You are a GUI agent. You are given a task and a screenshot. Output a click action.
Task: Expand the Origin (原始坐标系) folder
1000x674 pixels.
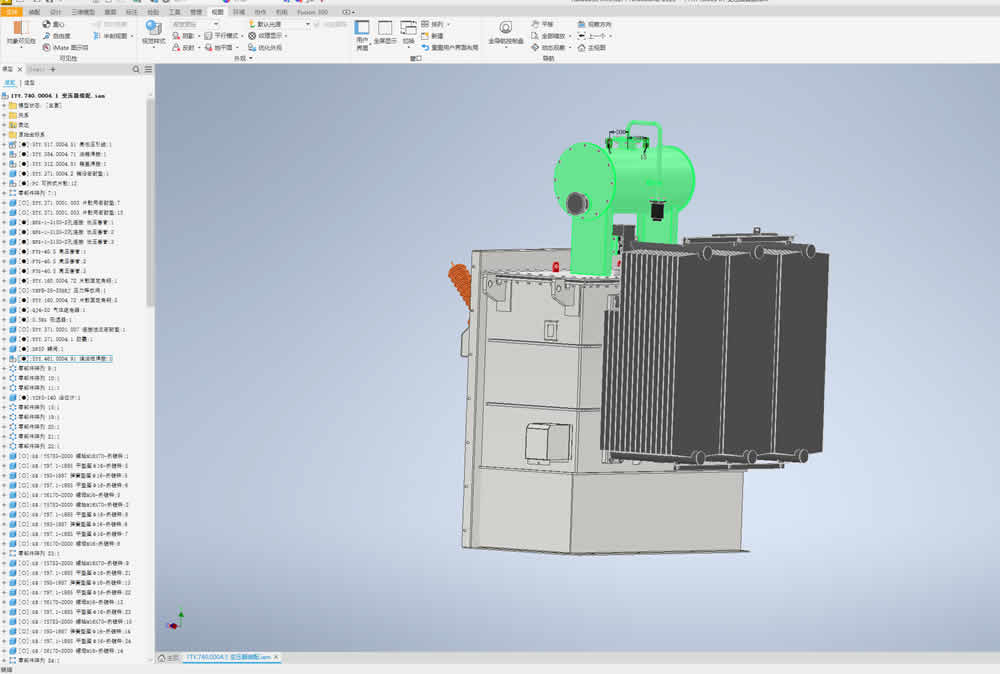(x=4, y=135)
